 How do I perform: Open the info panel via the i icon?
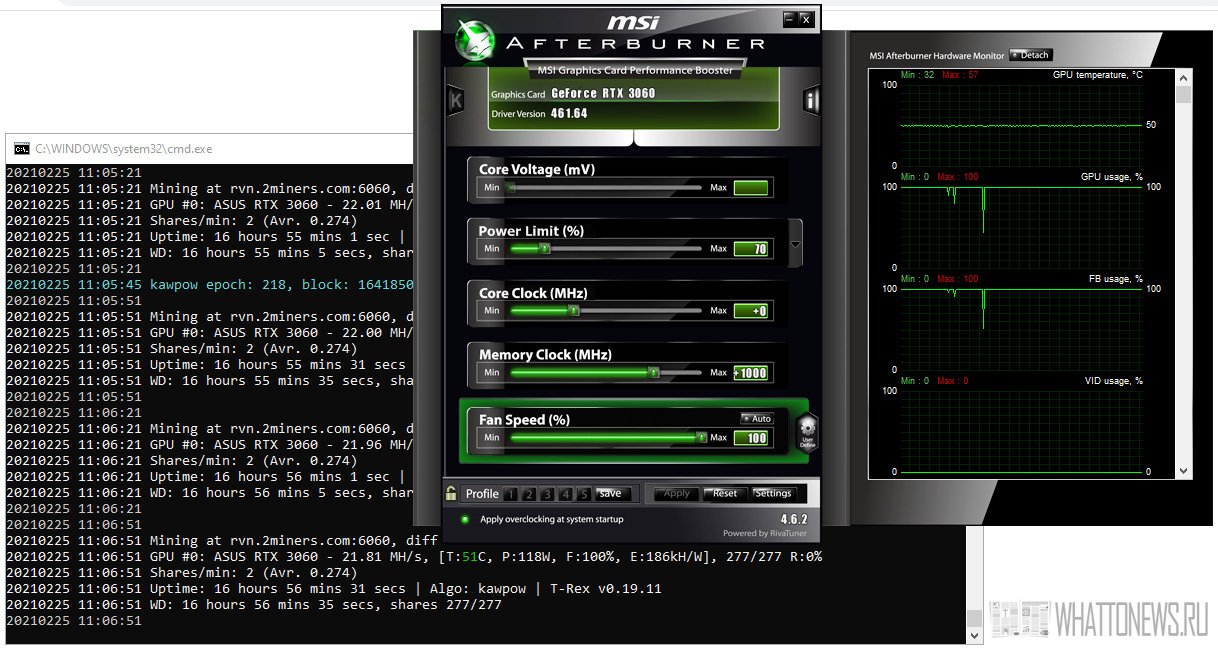(811, 100)
